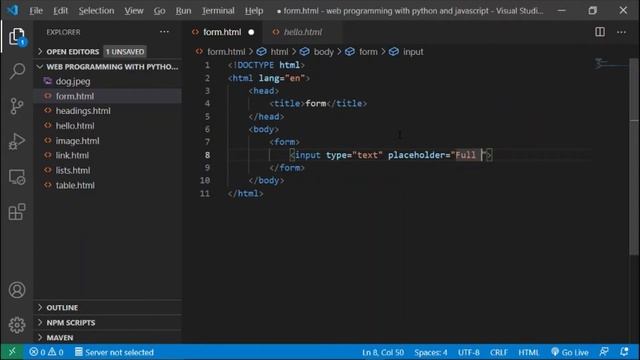Image resolution: width=640 pixels, height=360 pixels.
Task: Open hello.html from the file list
Action: click(x=75, y=126)
